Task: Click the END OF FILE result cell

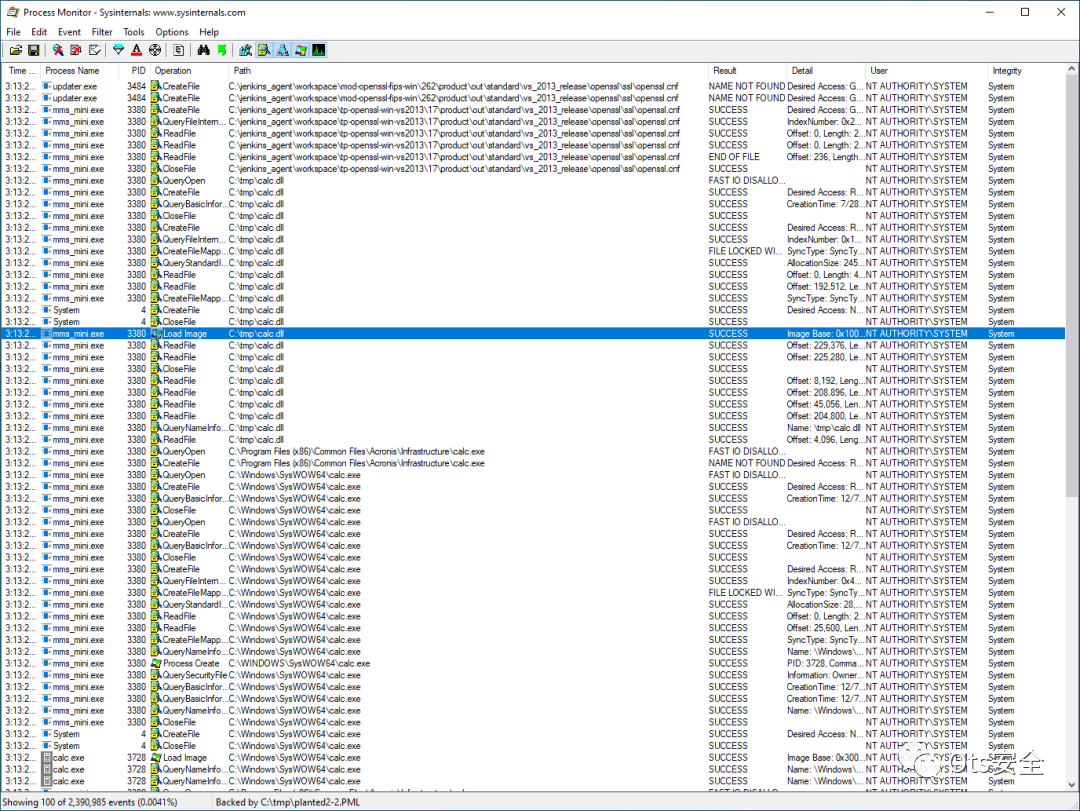Action: click(734, 157)
